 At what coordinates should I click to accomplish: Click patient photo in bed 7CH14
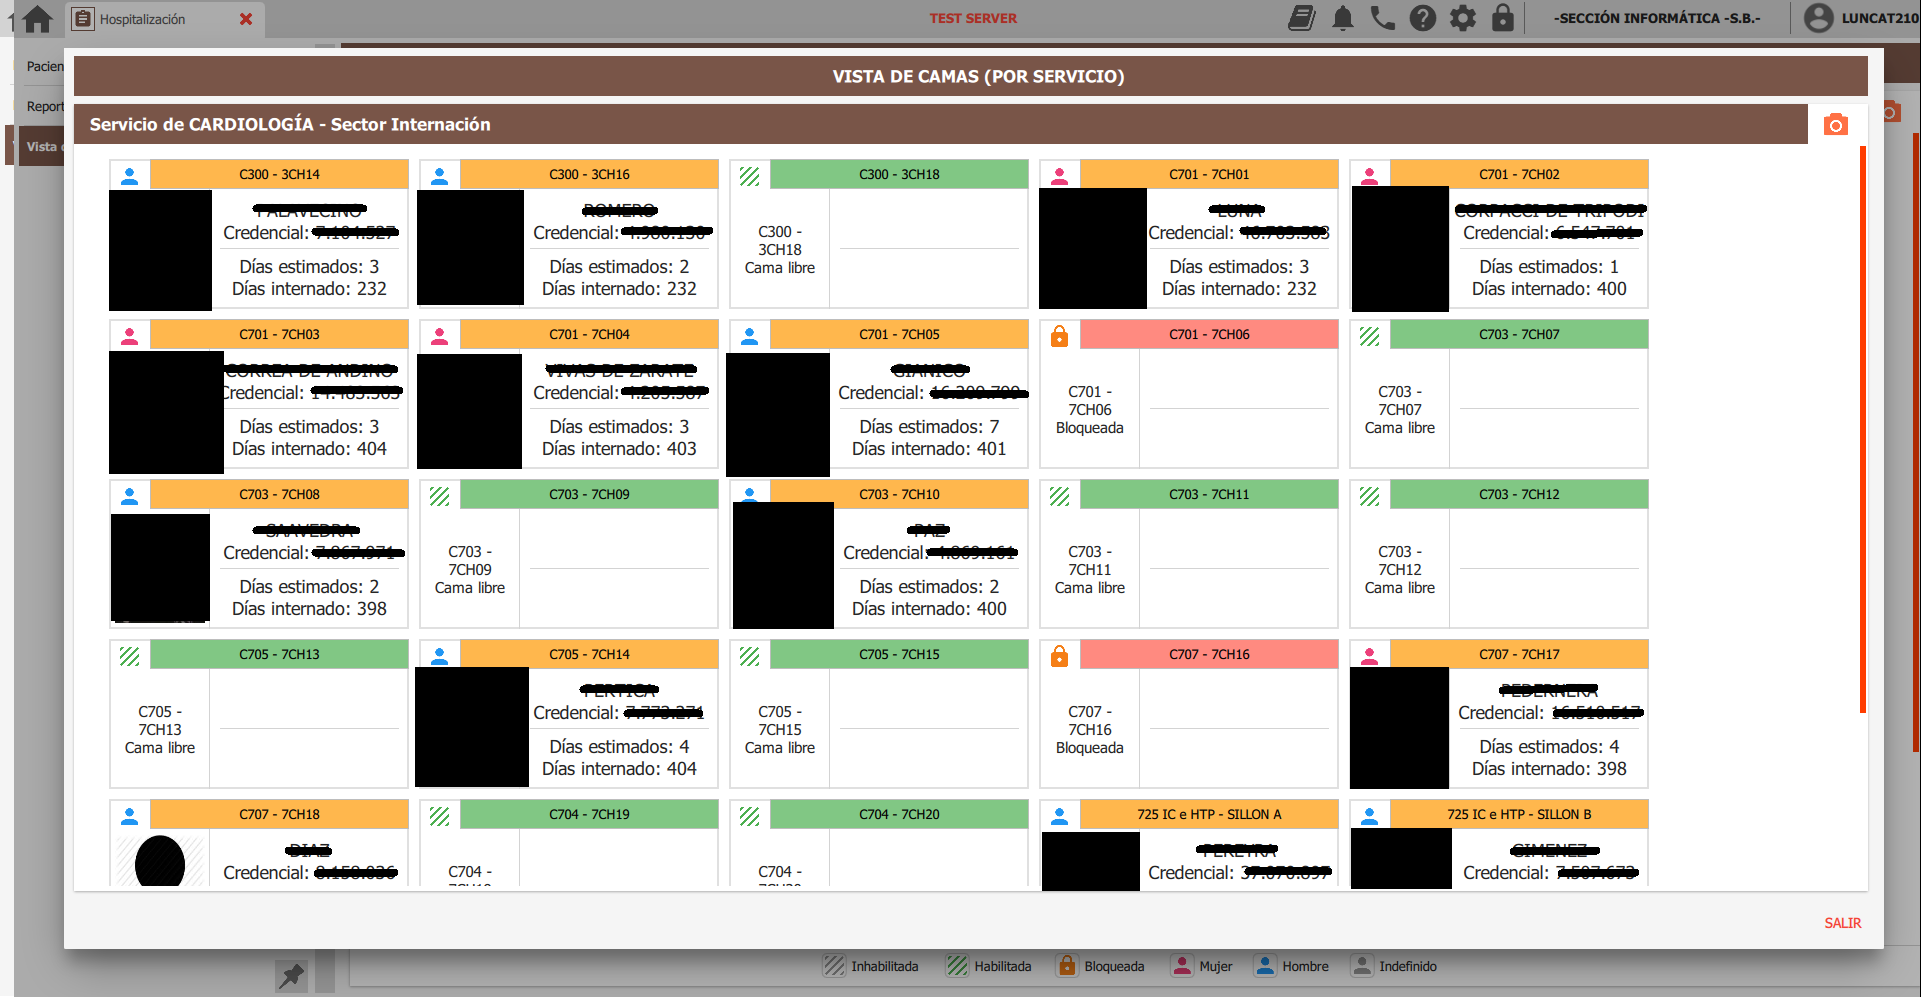click(472, 727)
